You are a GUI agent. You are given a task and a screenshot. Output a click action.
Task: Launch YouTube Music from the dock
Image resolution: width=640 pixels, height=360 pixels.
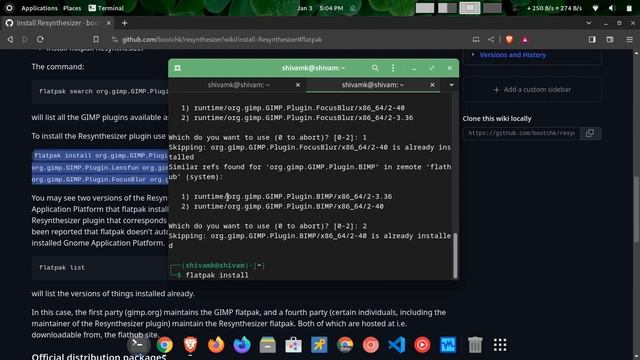422,345
